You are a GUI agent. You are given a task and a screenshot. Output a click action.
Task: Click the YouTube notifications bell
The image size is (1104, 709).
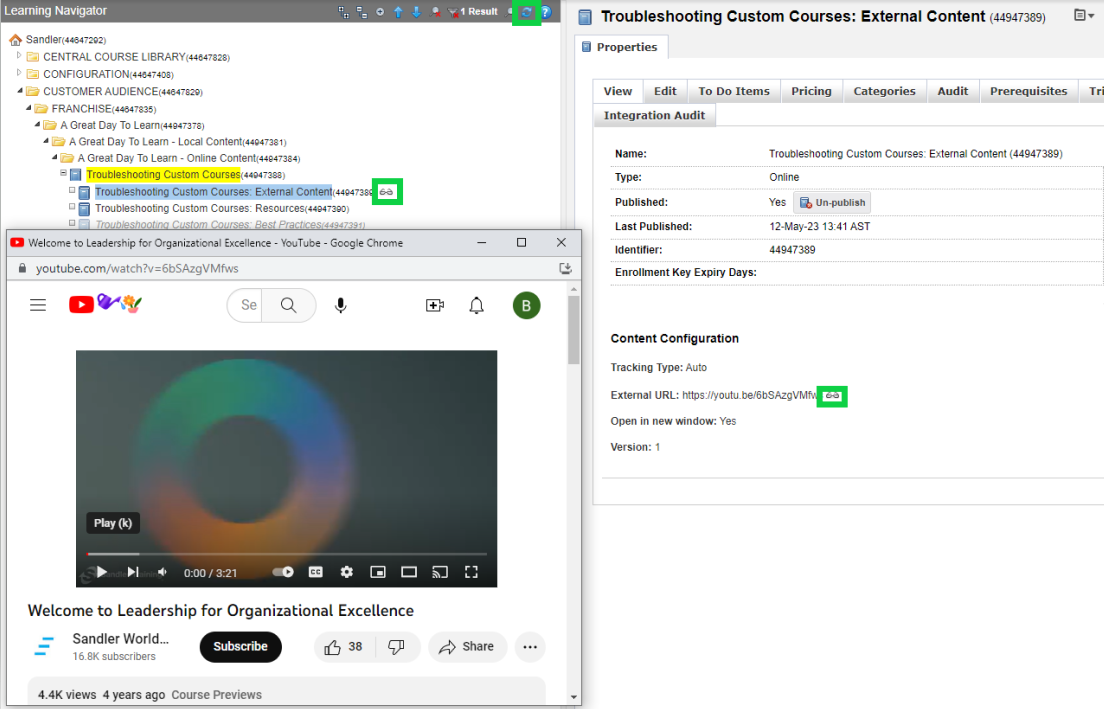tap(477, 305)
